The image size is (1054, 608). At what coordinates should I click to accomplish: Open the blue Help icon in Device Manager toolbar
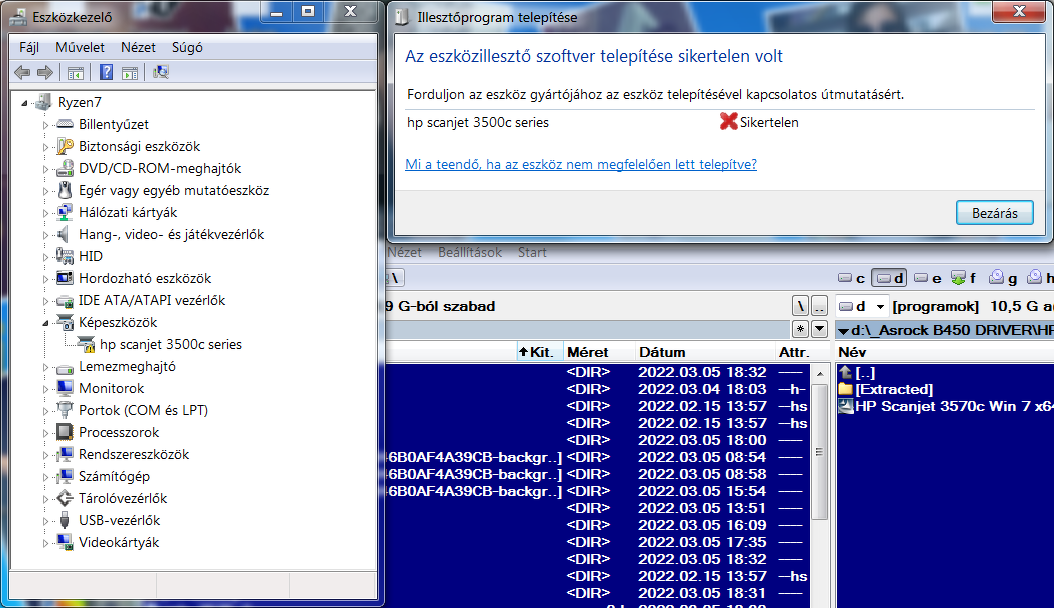[106, 72]
